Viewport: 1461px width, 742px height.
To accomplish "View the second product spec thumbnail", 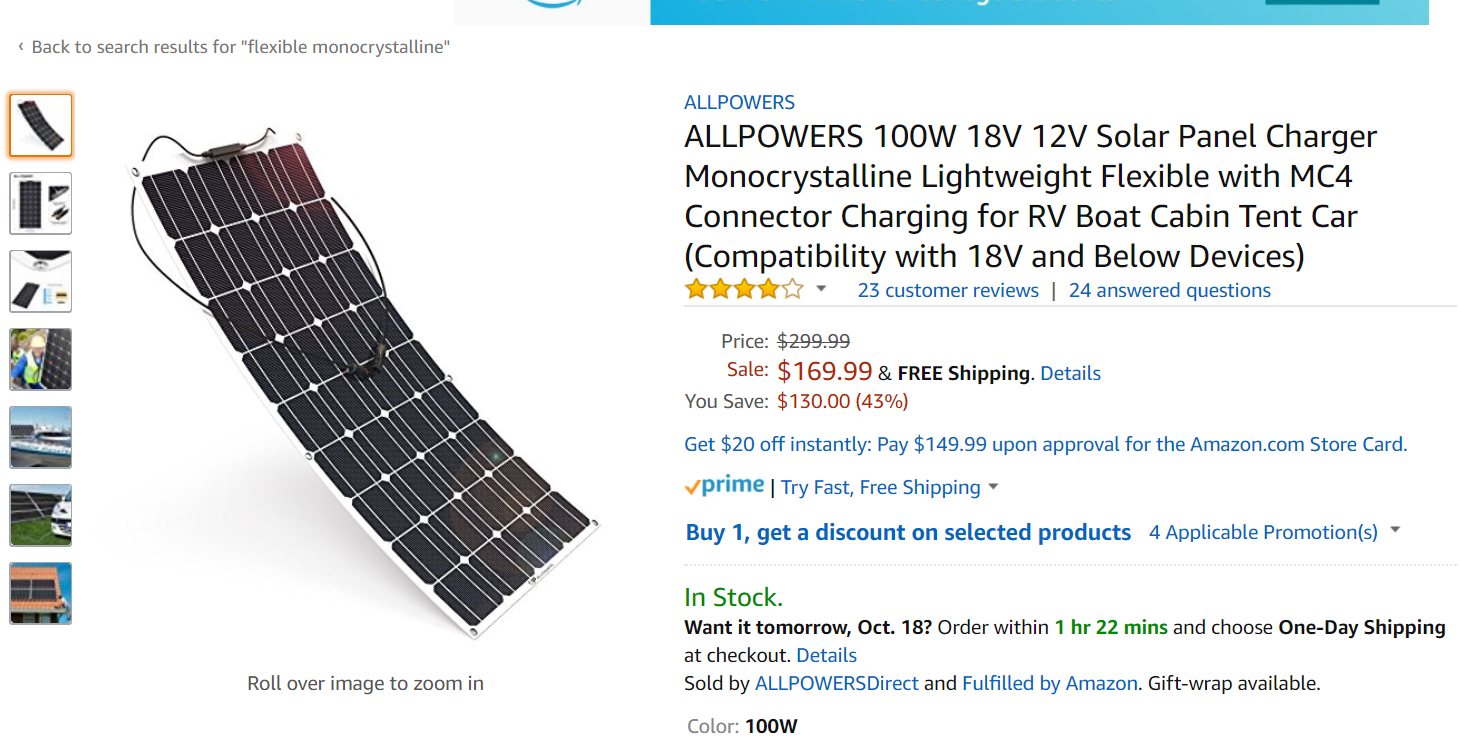I will [41, 203].
